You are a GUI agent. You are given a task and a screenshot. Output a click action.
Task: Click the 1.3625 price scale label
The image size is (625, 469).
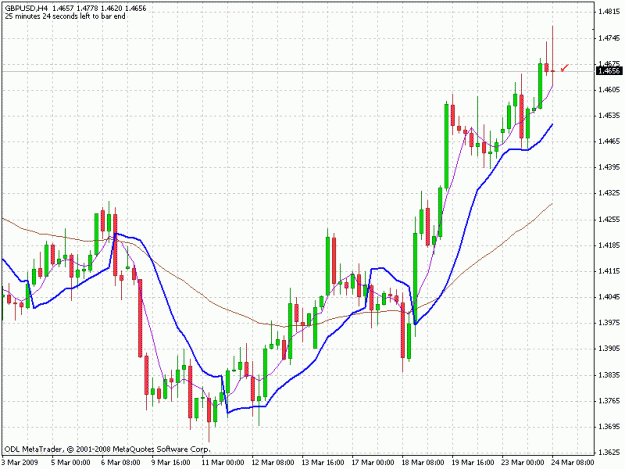609,452
